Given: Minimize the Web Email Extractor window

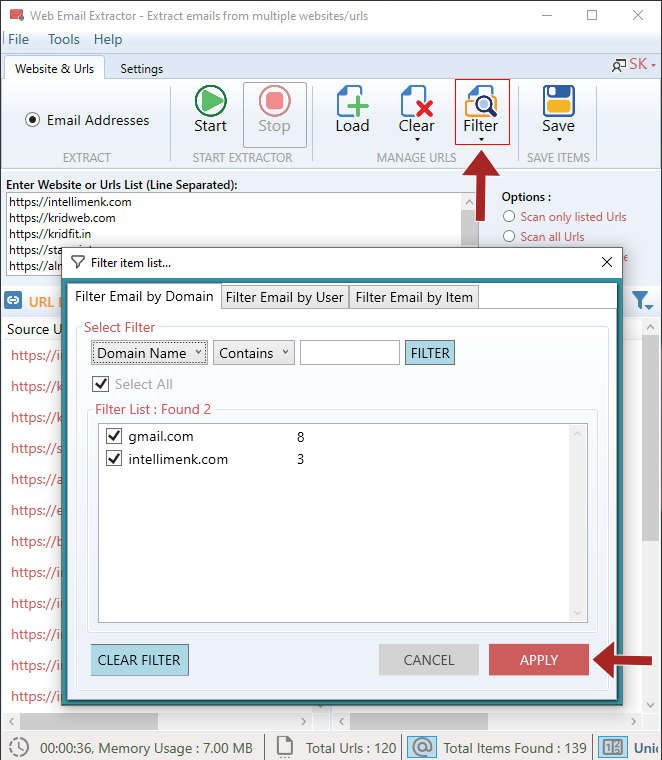Looking at the screenshot, I should 547,16.
